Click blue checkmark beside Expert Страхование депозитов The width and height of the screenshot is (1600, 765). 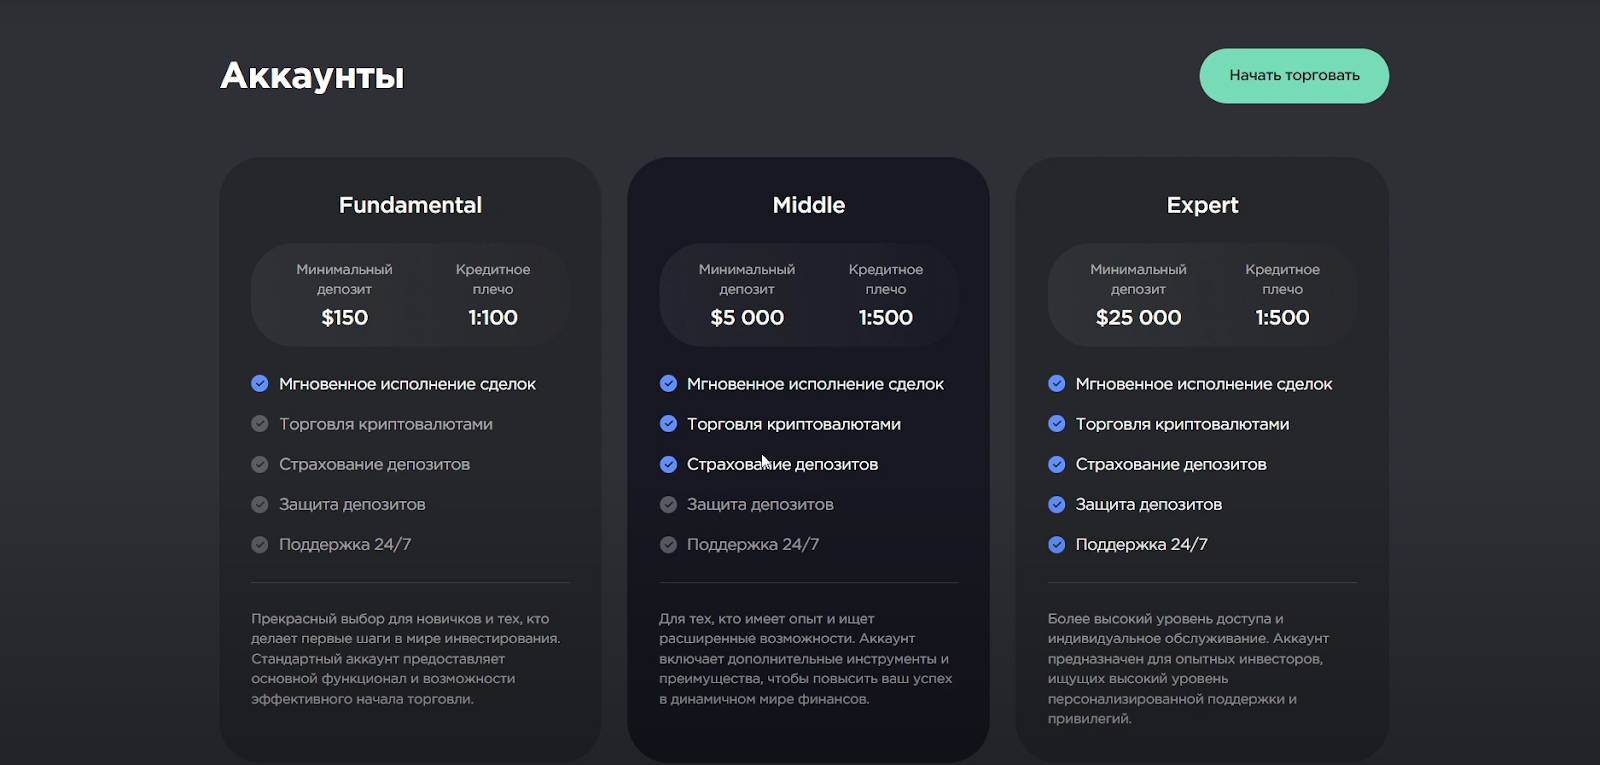tap(1057, 464)
